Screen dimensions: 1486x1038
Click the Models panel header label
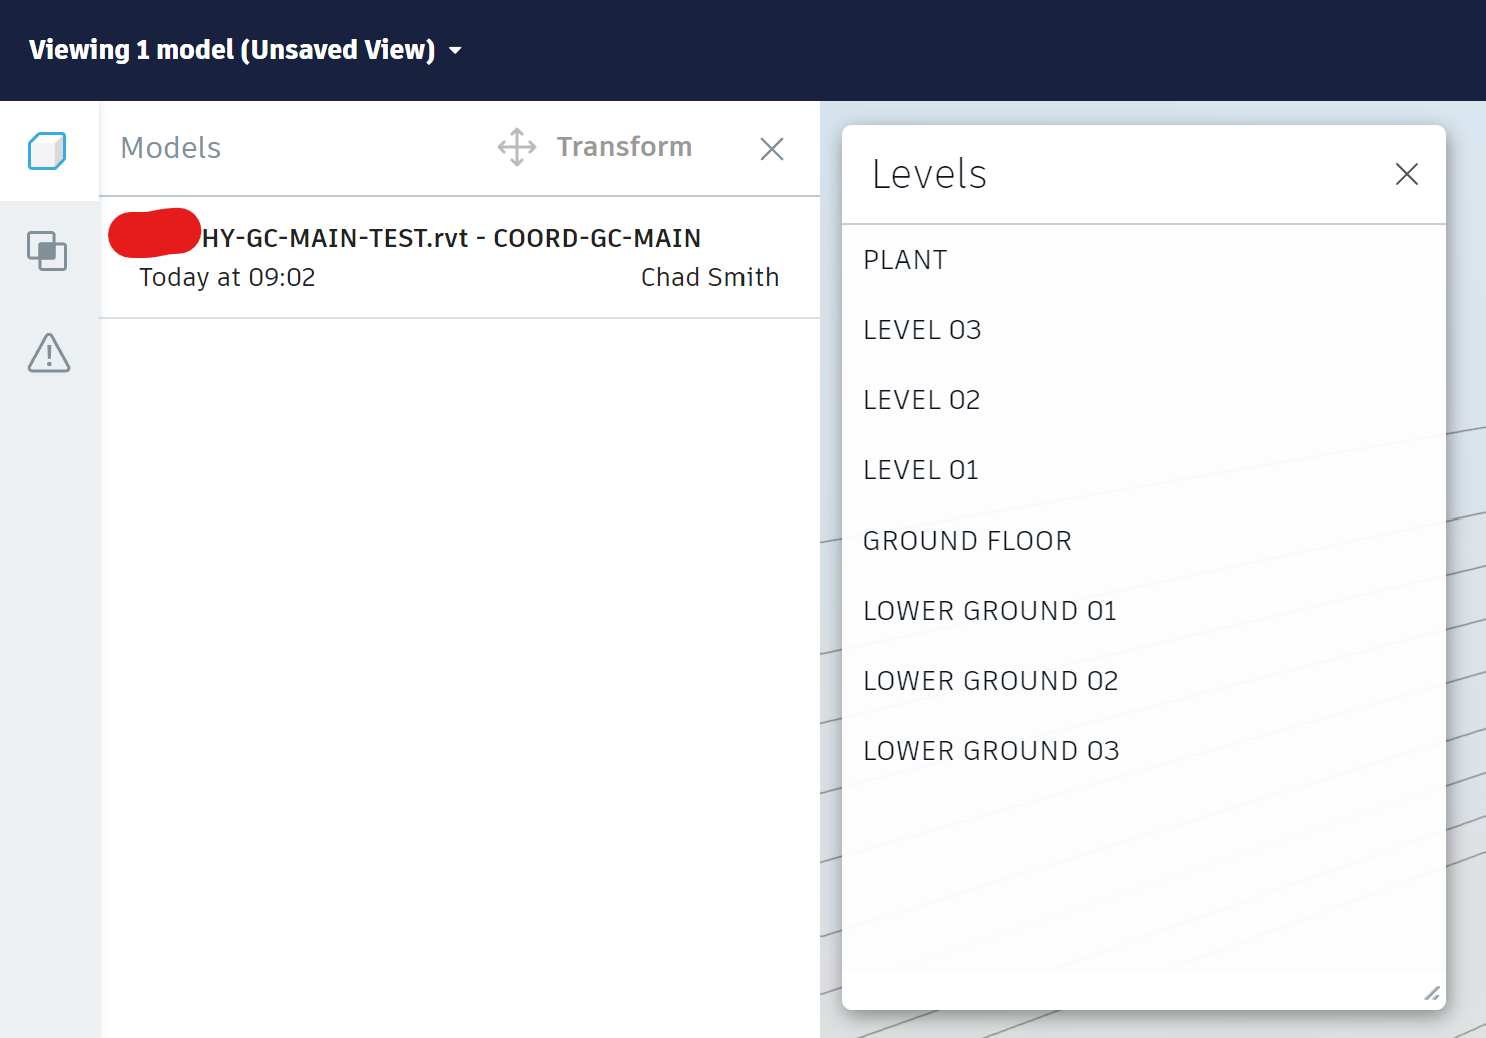[170, 147]
